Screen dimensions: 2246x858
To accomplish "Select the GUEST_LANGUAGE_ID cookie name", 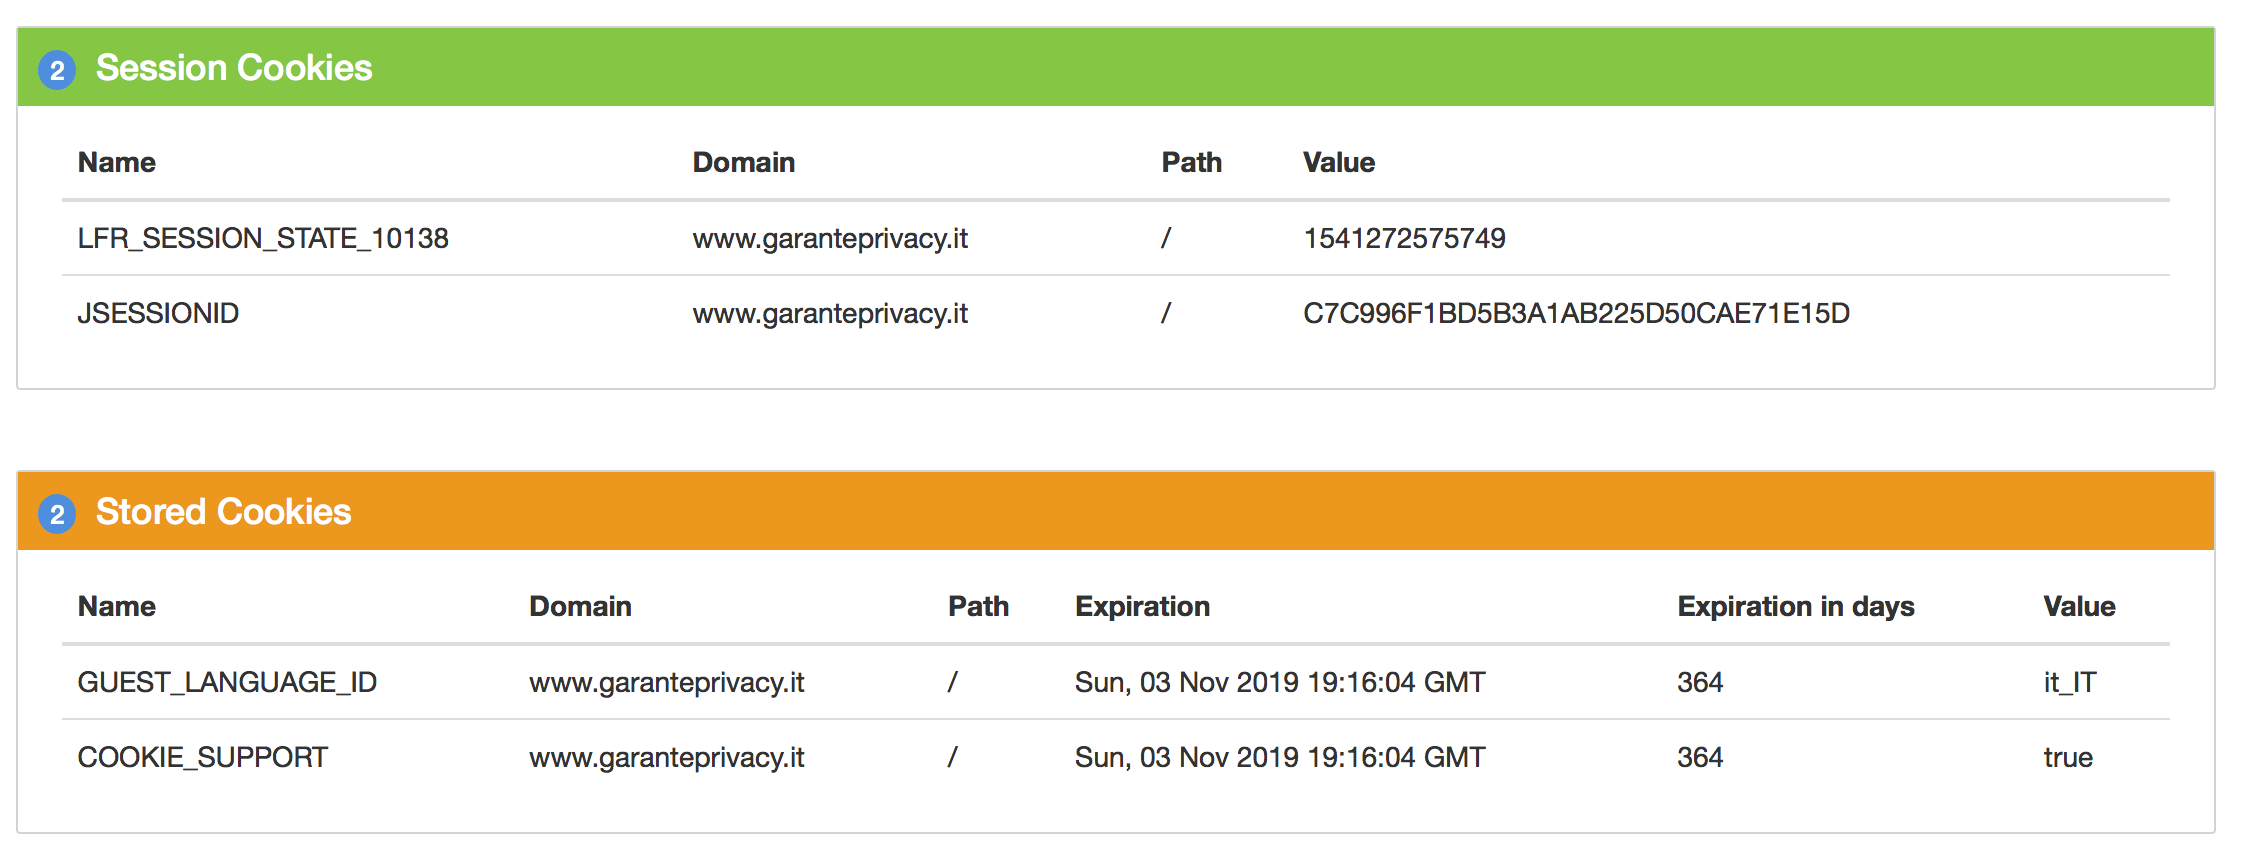I will coord(227,683).
